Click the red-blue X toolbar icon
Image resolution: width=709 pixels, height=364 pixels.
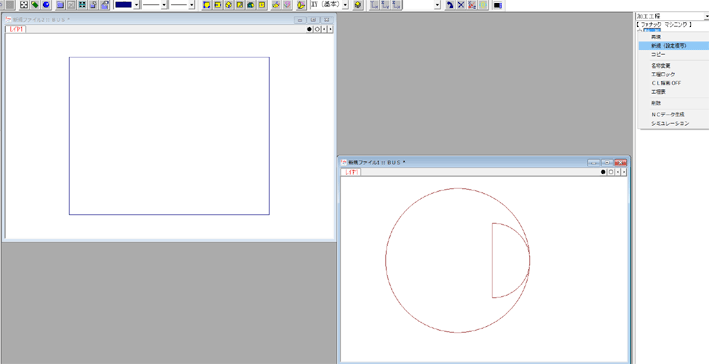tap(472, 5)
